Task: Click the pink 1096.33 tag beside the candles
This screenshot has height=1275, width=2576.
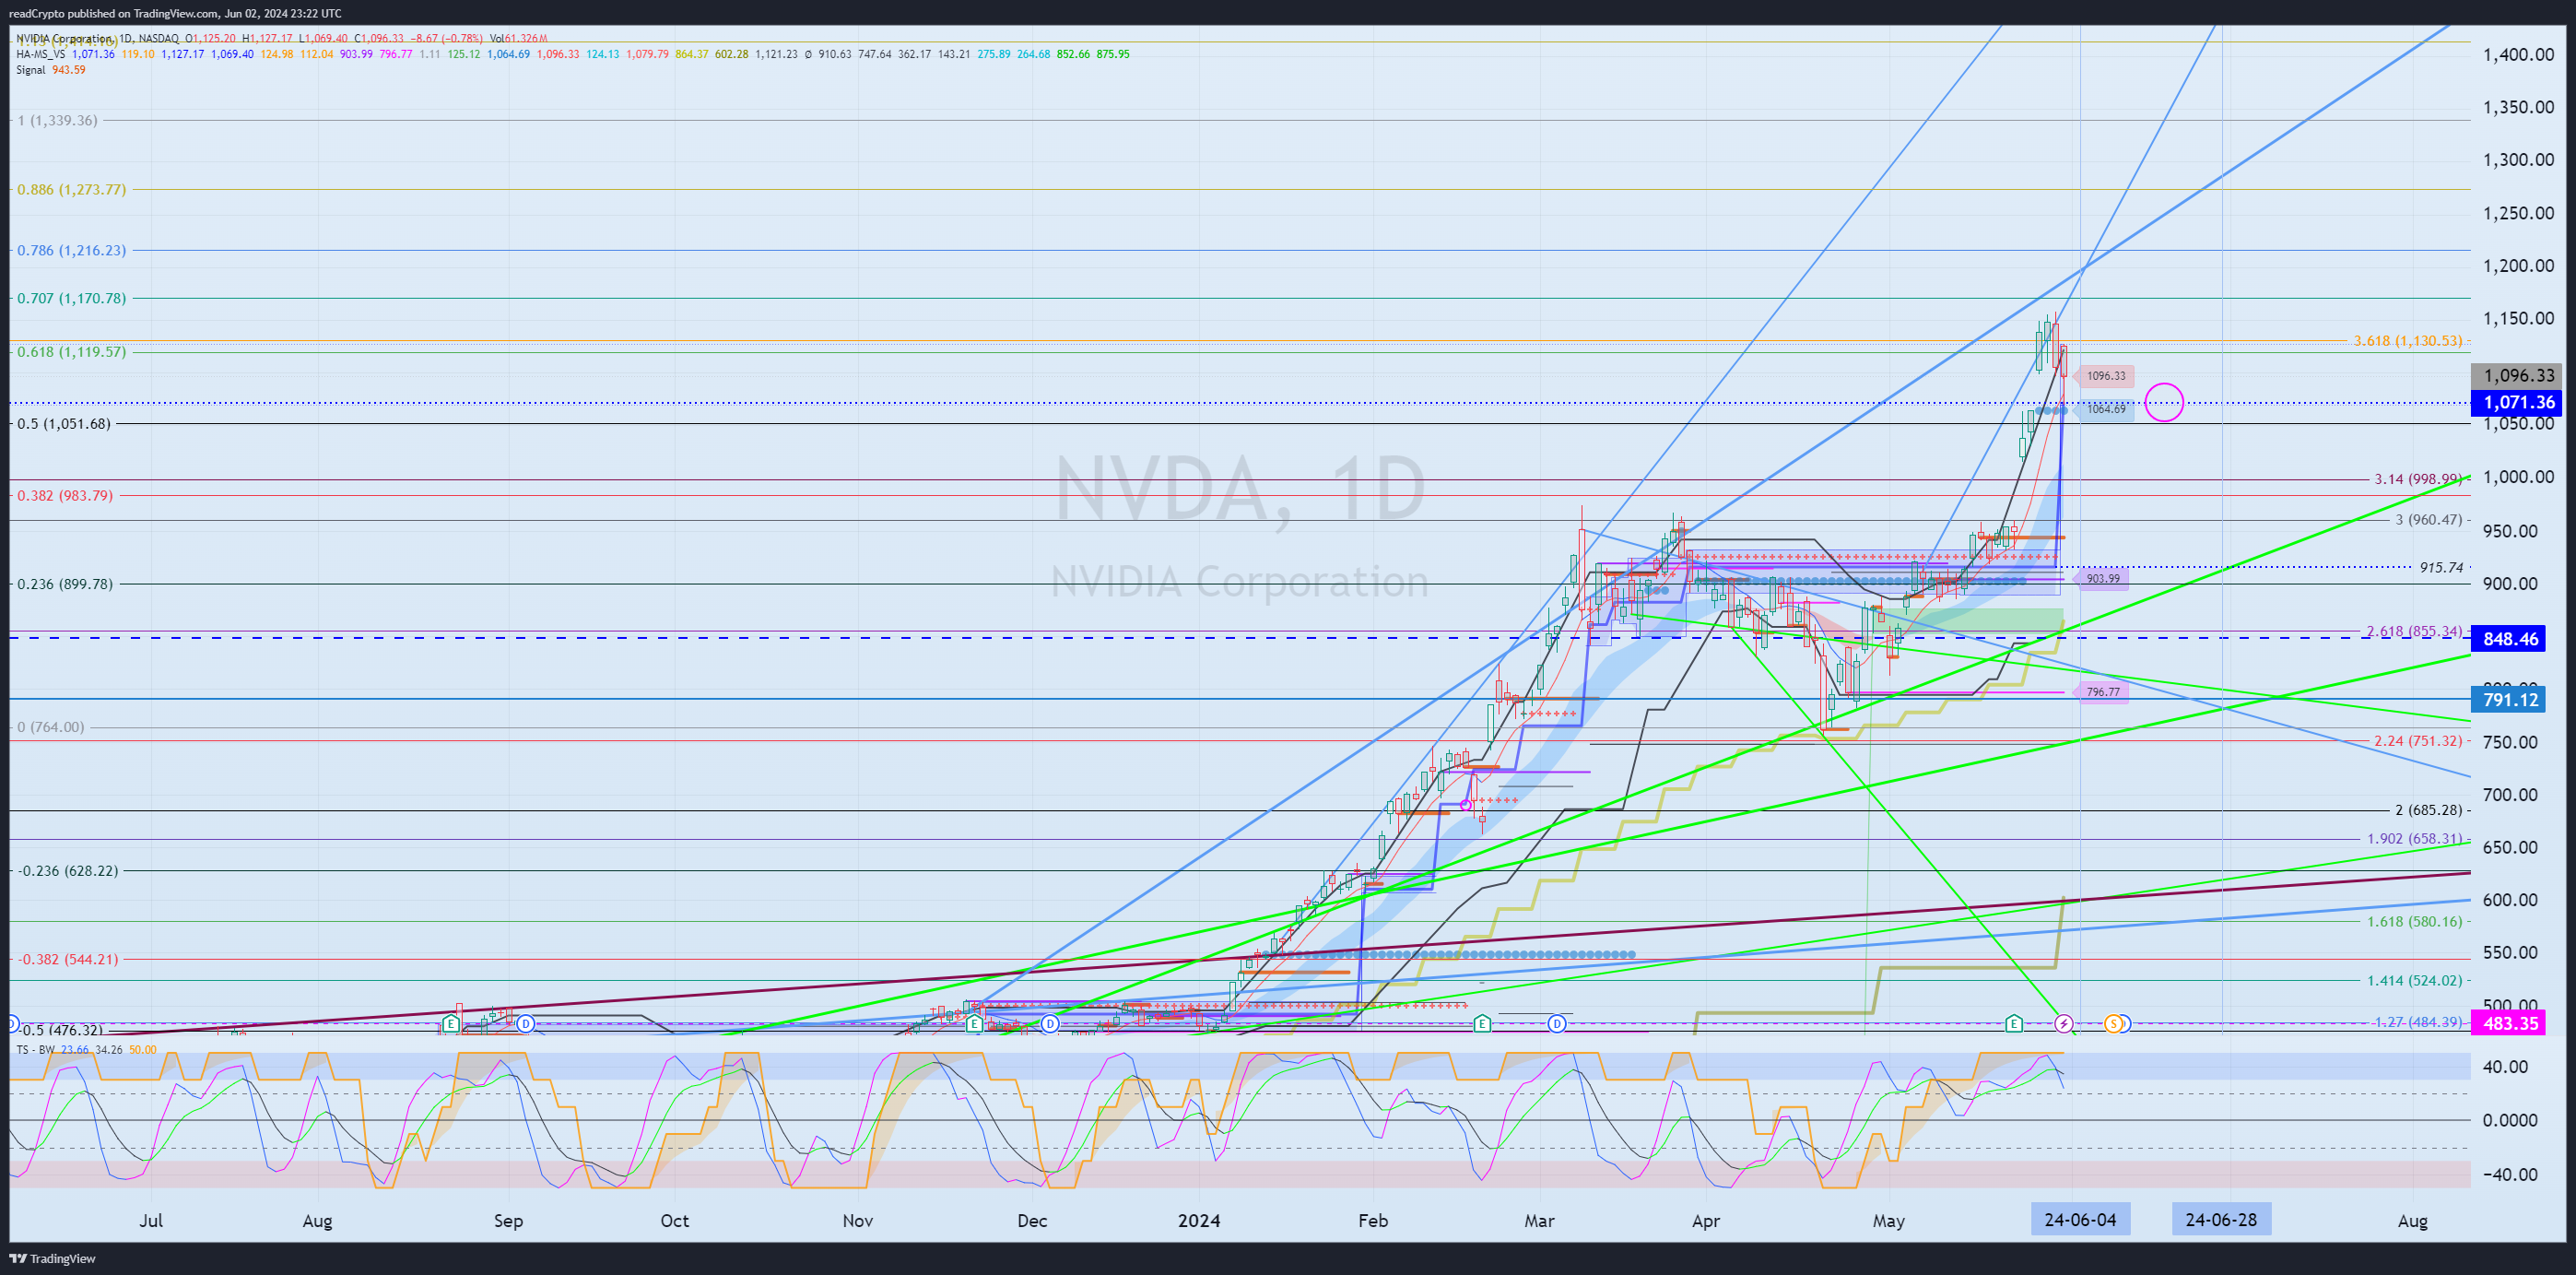Action: click(2104, 376)
